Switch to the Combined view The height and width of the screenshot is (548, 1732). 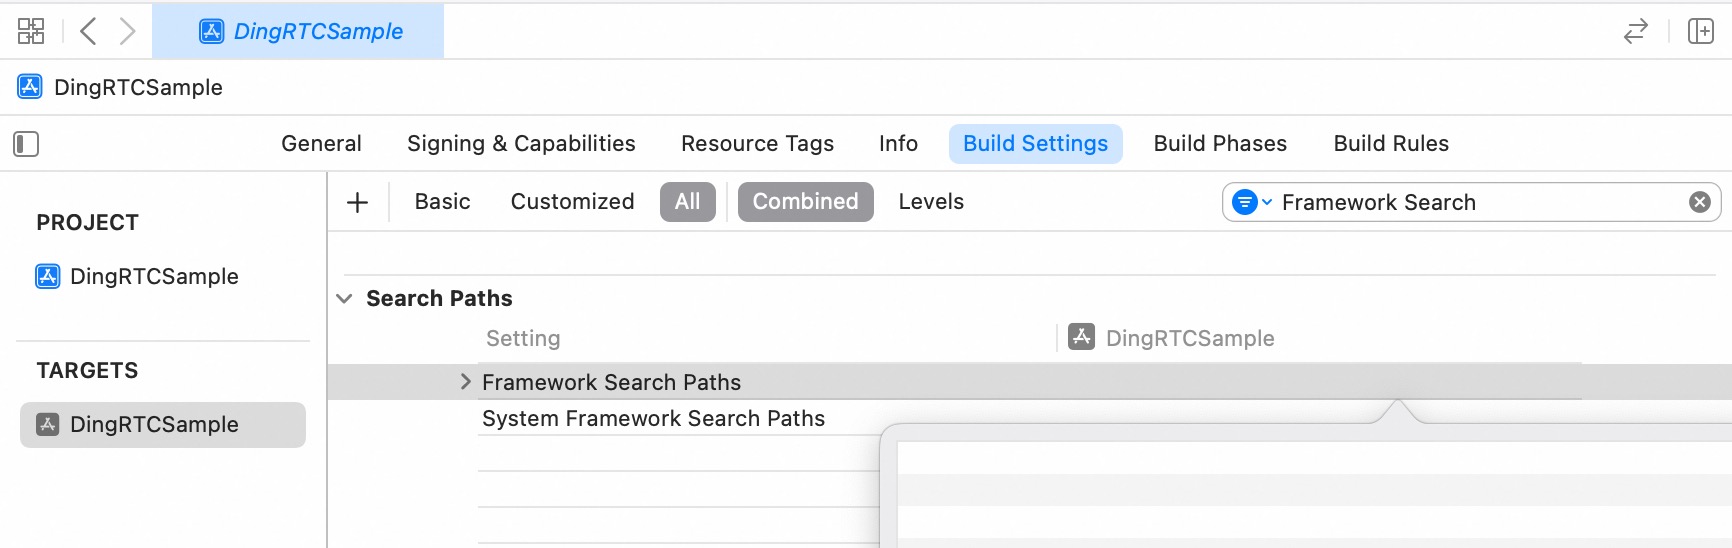[806, 202]
